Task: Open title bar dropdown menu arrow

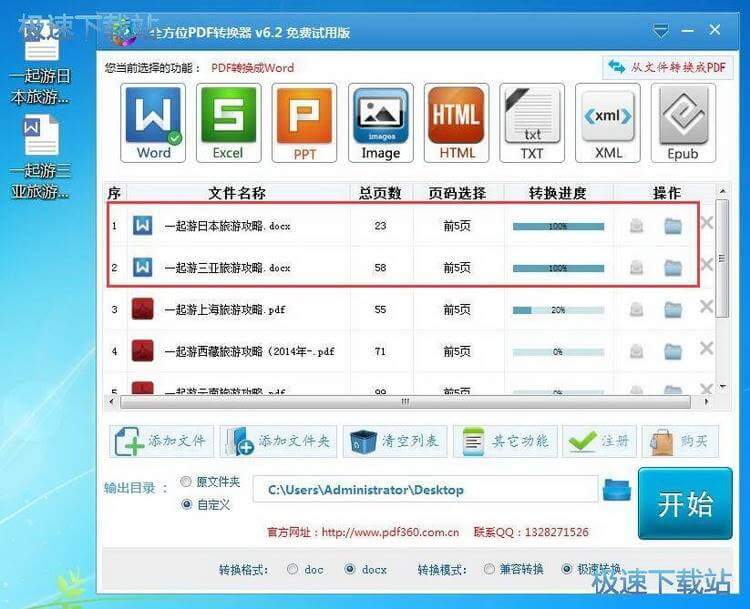Action: point(661,32)
